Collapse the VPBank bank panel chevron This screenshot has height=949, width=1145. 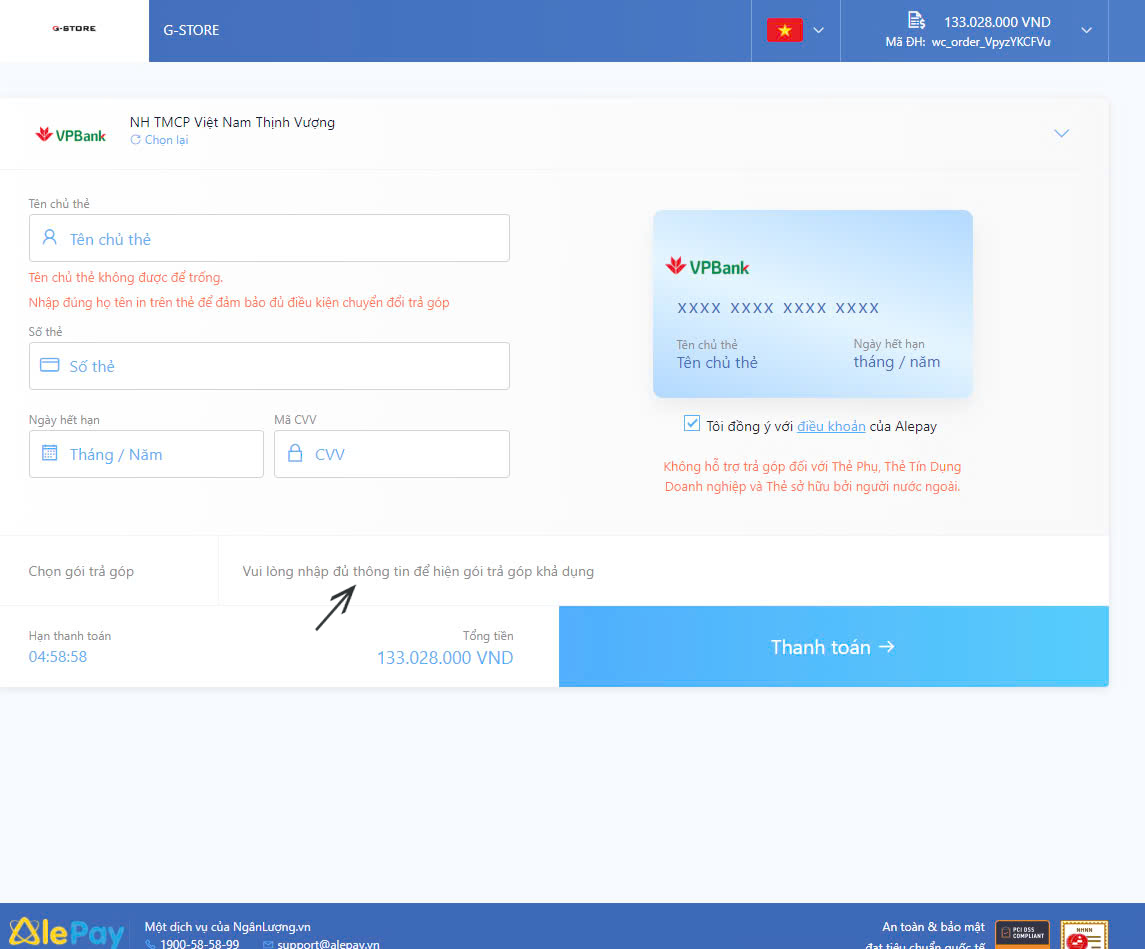[x=1061, y=134]
